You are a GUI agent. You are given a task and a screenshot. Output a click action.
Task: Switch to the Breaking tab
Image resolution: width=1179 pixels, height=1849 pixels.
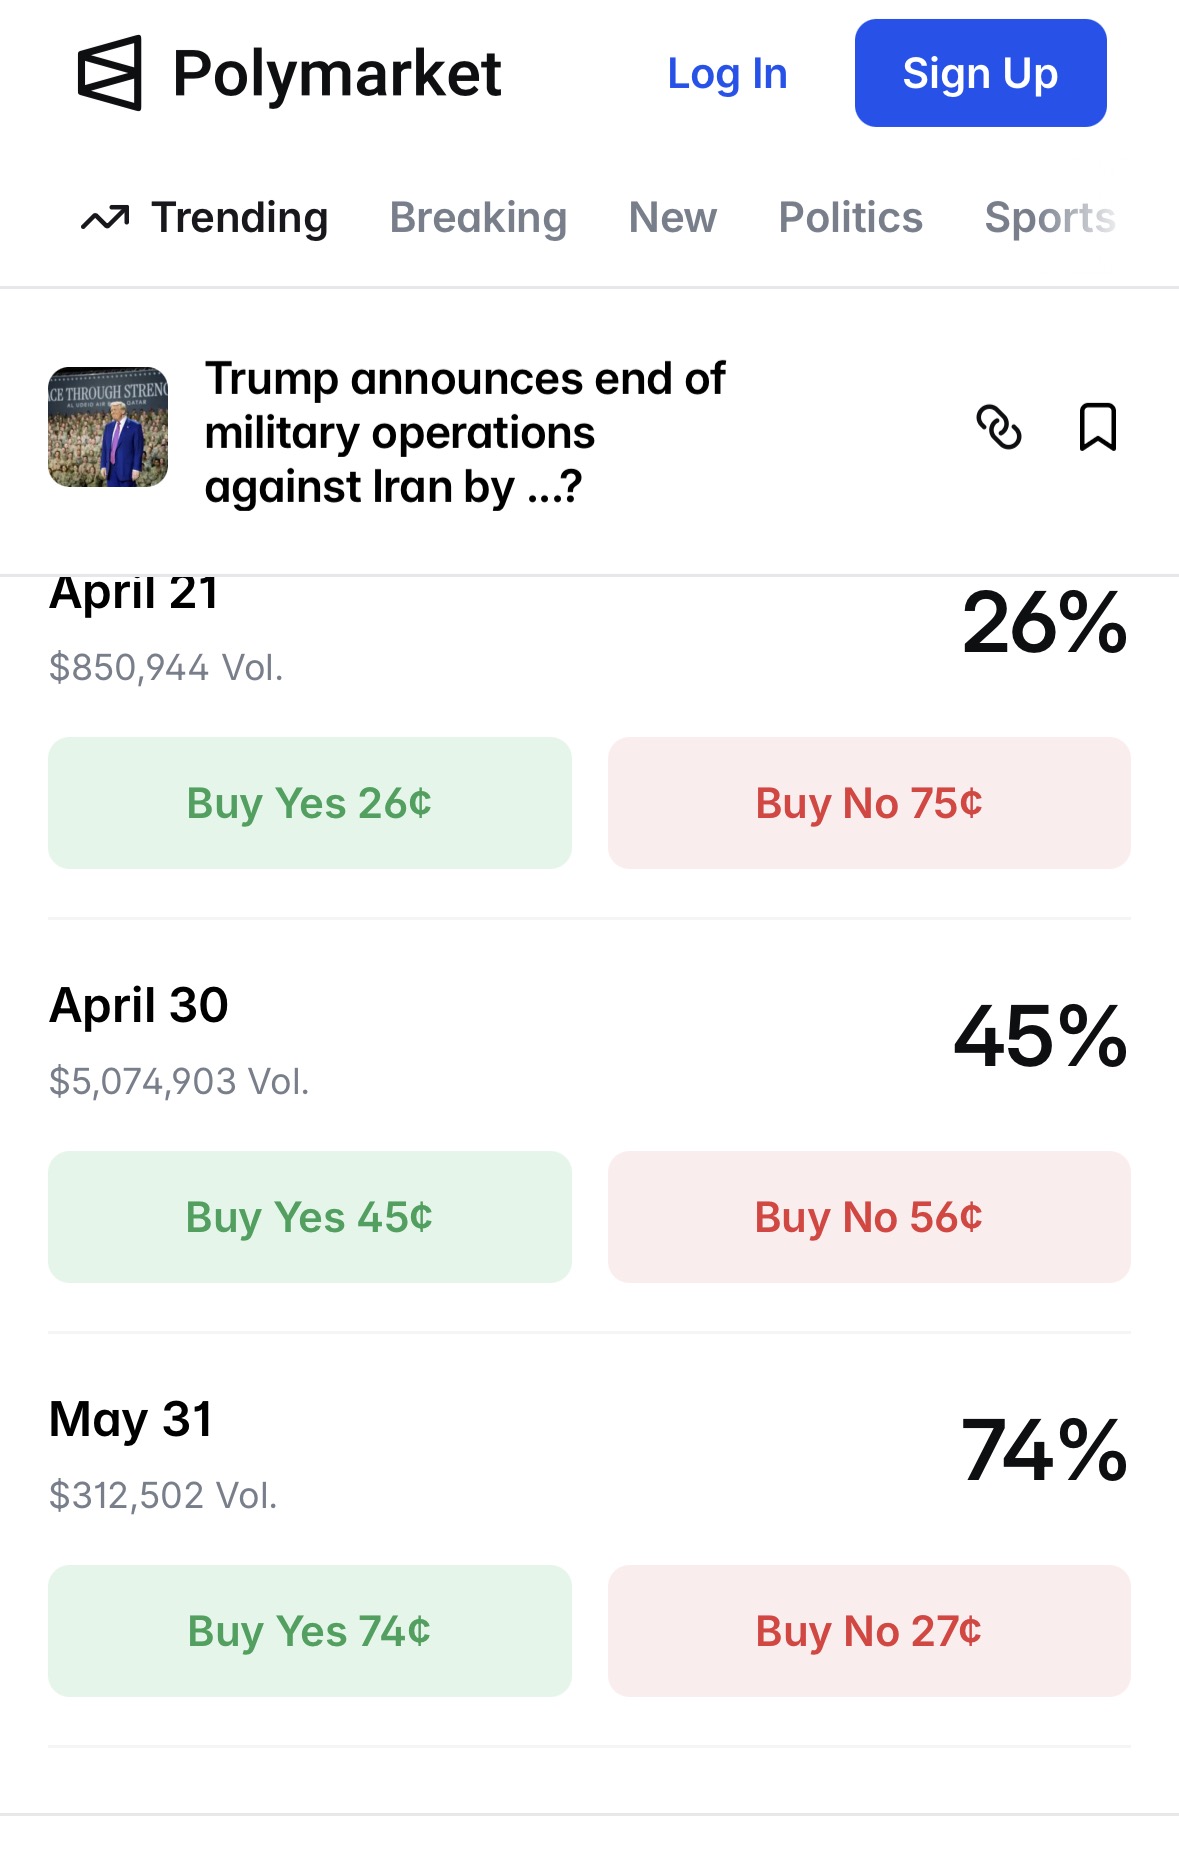coord(478,217)
